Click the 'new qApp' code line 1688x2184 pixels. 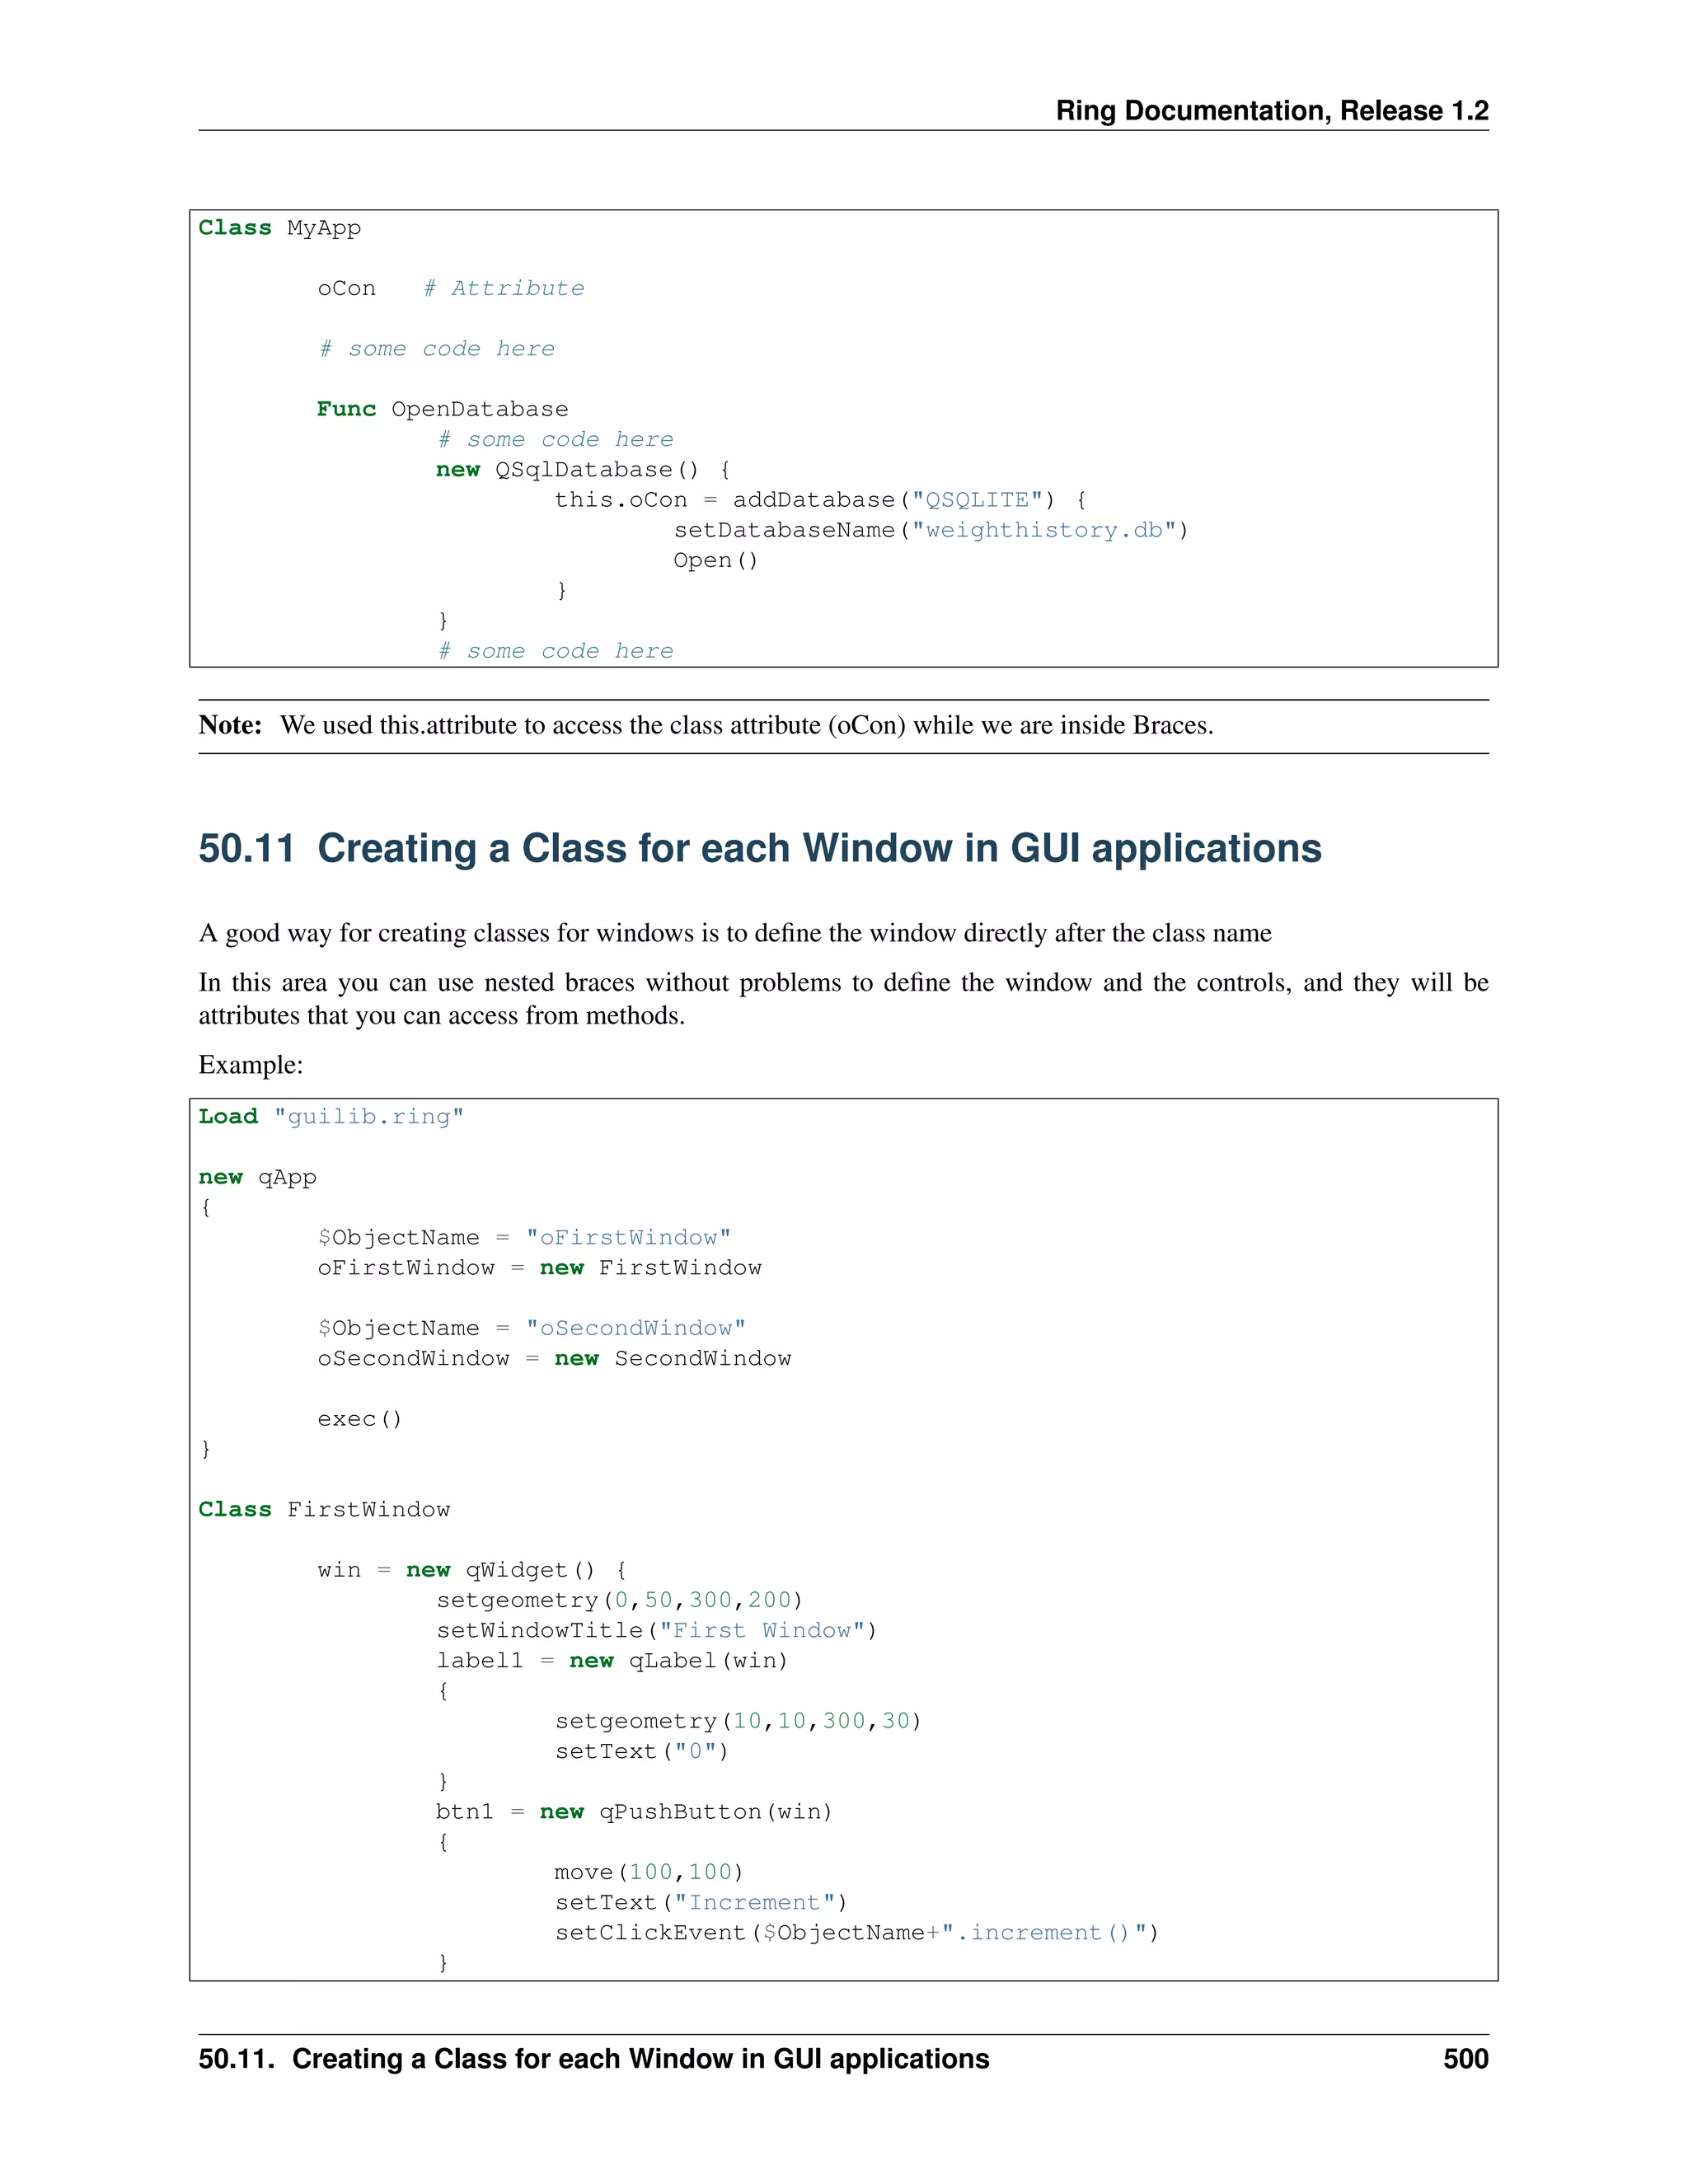[257, 1177]
